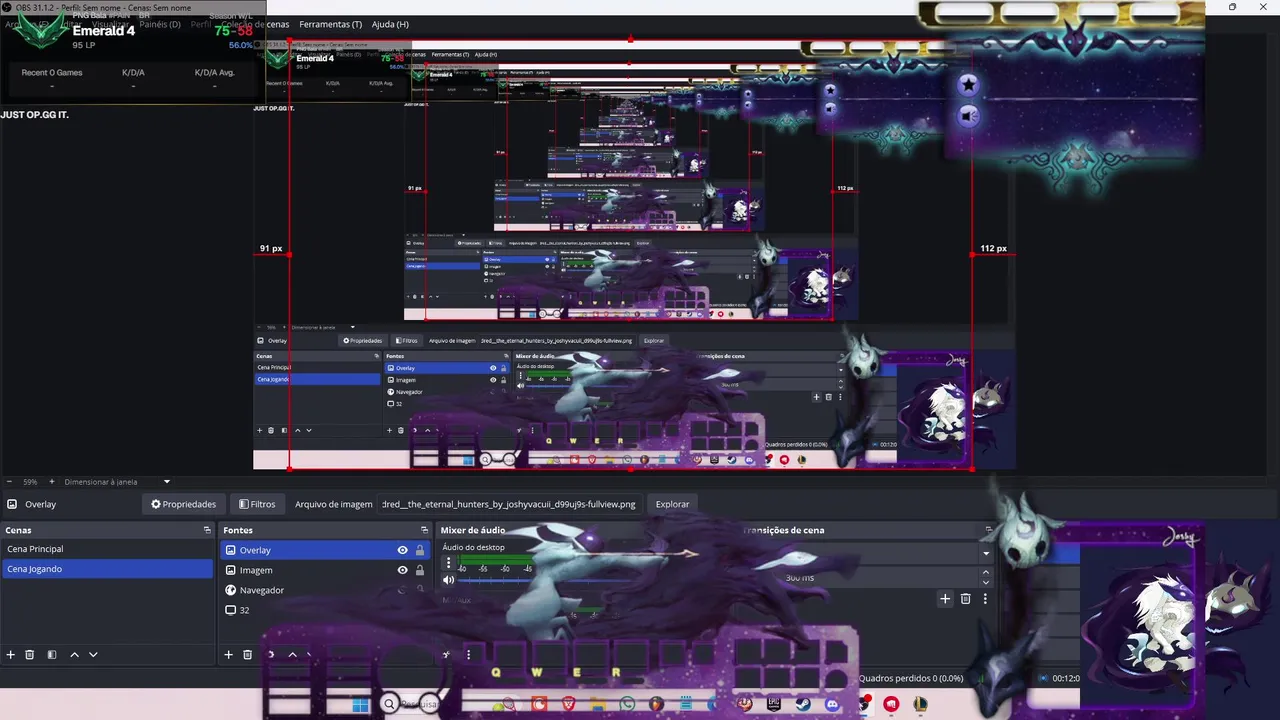Hide the Imagem source

[x=402, y=570]
